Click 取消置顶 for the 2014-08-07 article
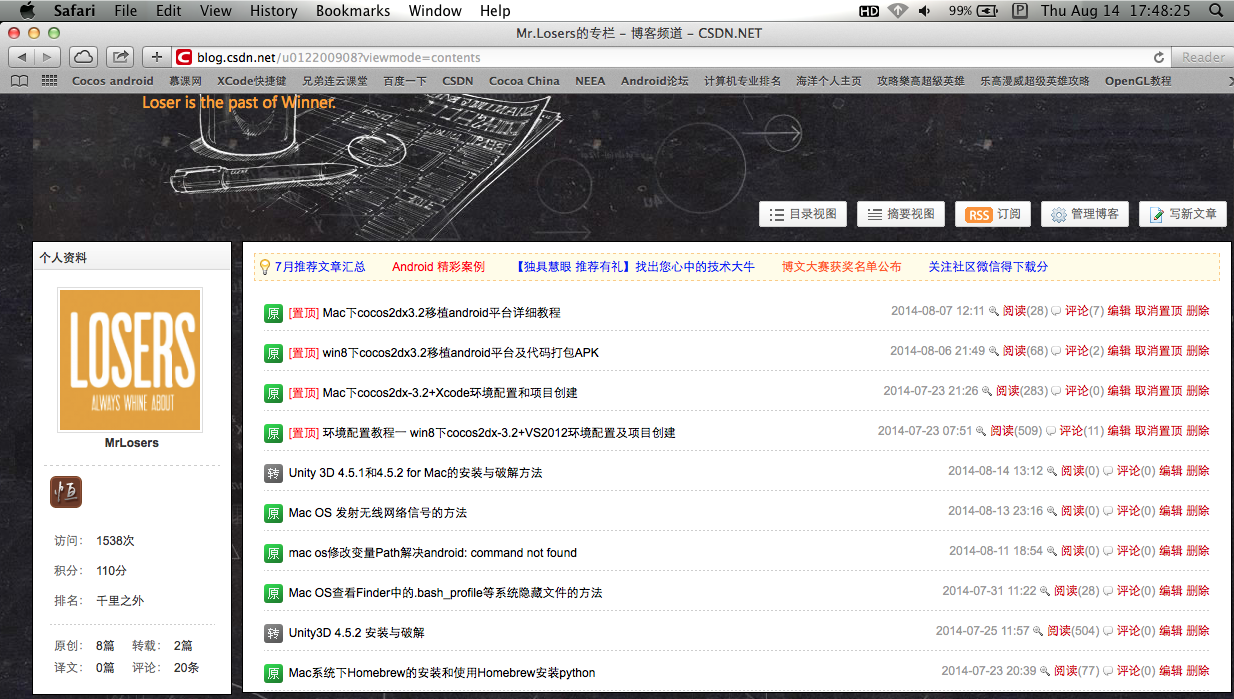The image size is (1234, 699). point(1158,311)
